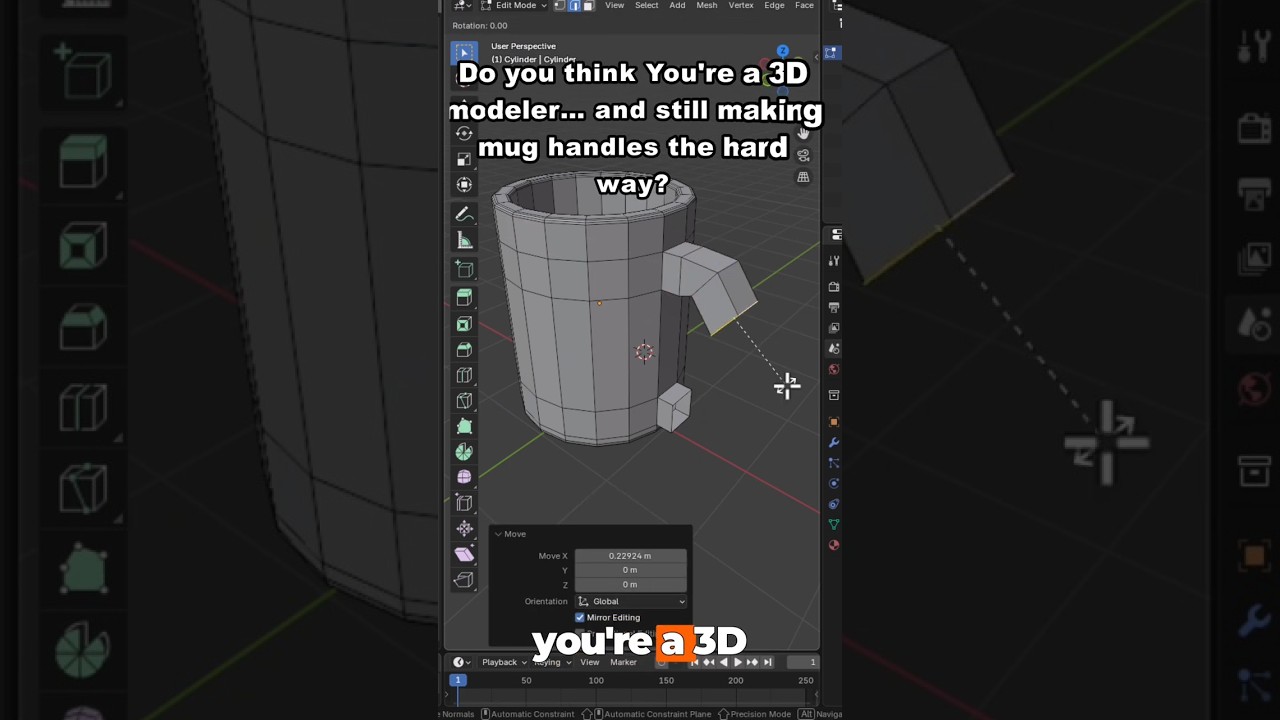Click the timeline current frame field
Screen dimensions: 1280x720
[801, 662]
